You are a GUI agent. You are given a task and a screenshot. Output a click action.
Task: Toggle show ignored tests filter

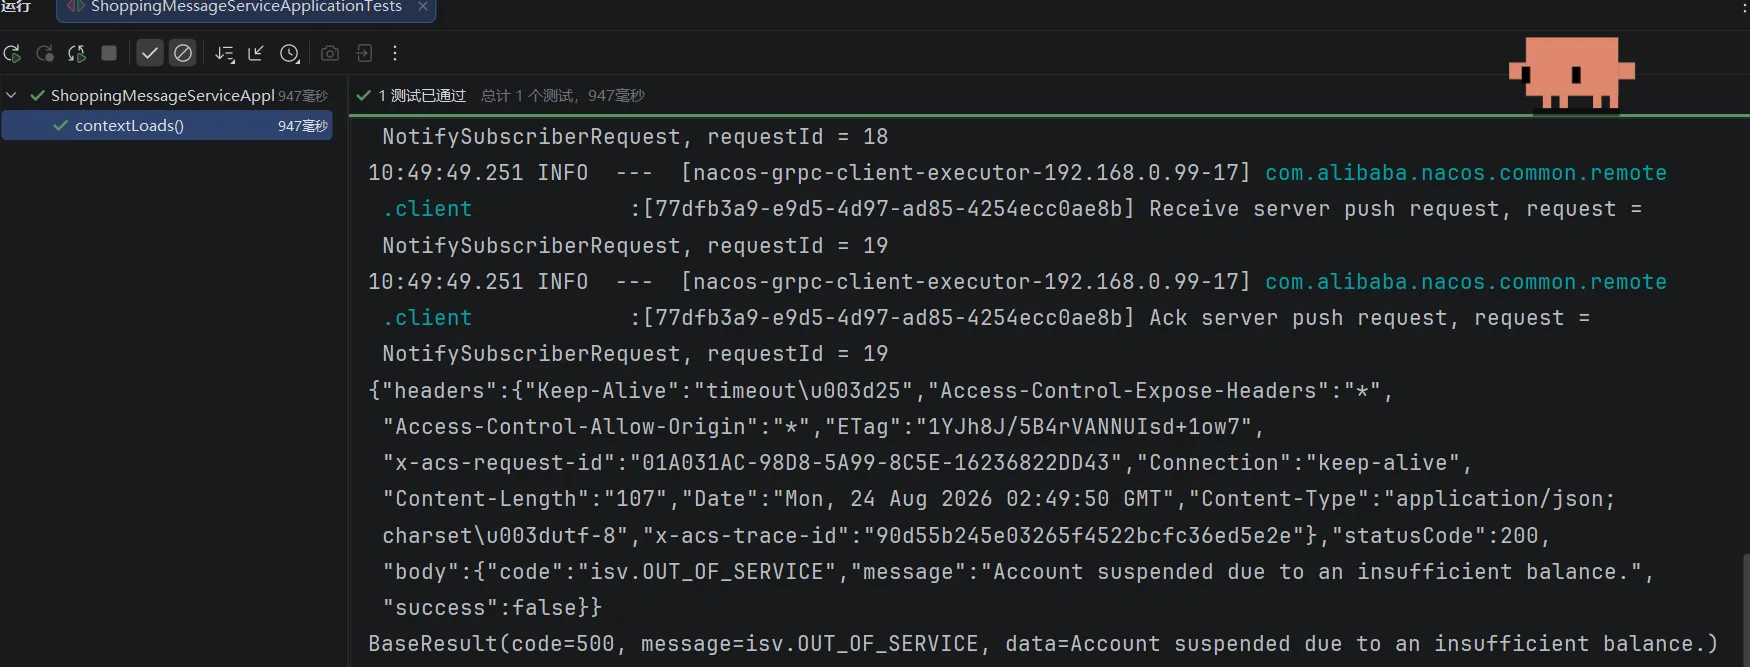click(183, 53)
